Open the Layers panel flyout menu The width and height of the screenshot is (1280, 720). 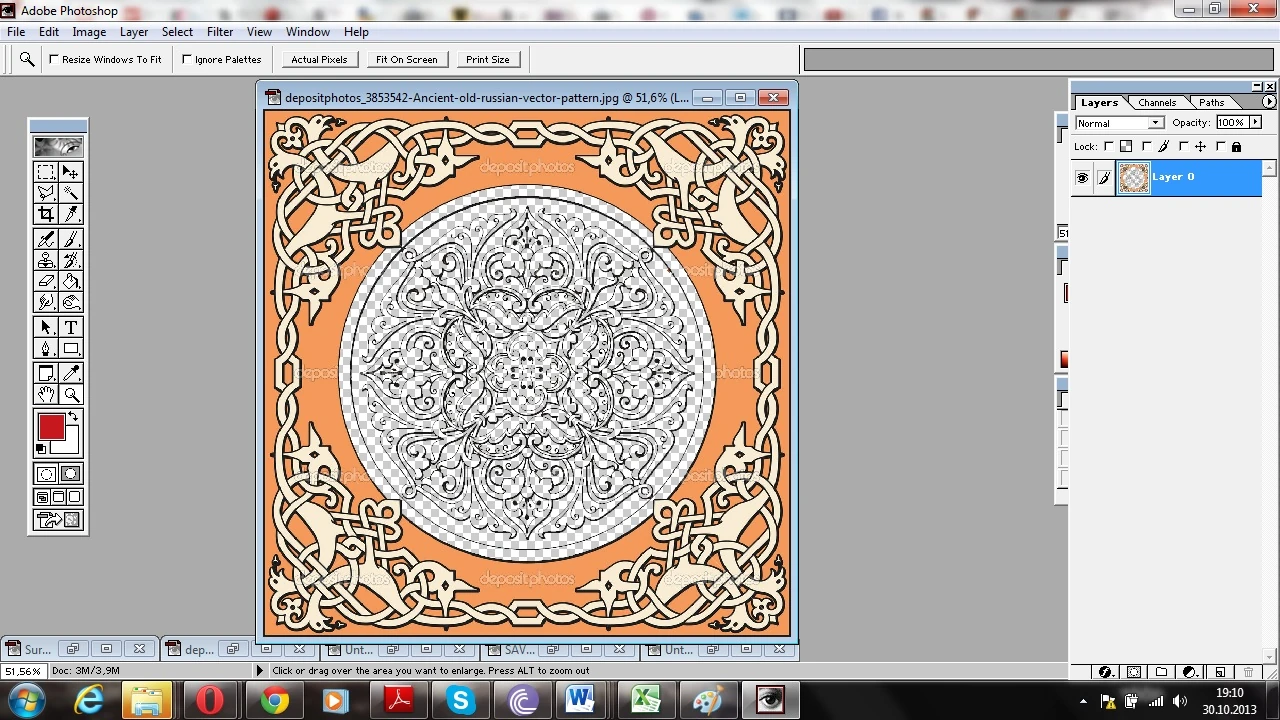tap(1269, 102)
